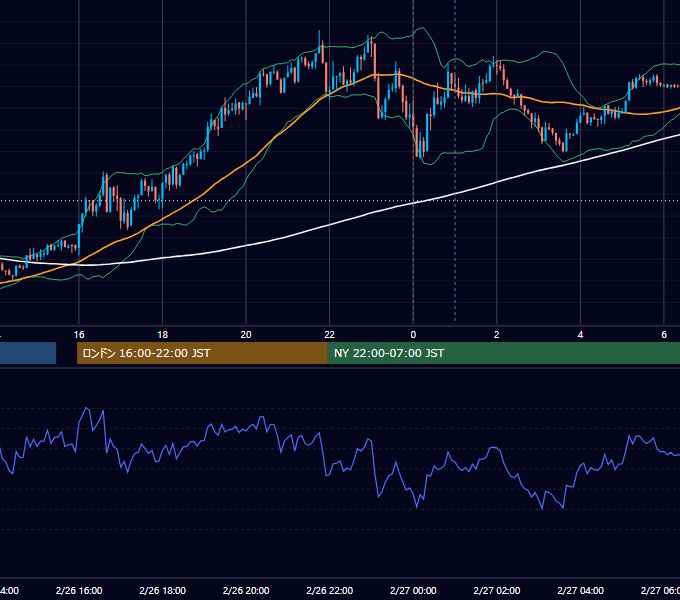Click the 2/27 00:00 date label
The height and width of the screenshot is (600, 680).
click(x=413, y=591)
